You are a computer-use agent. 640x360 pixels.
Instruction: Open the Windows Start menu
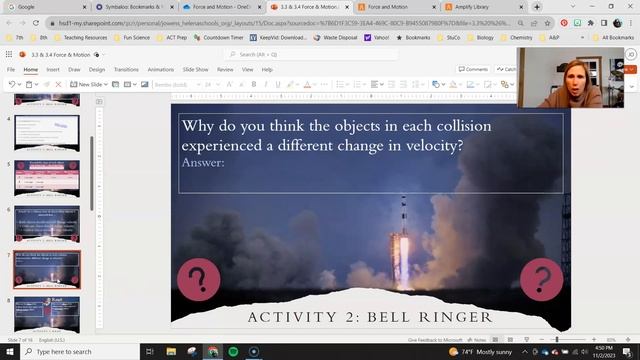9,351
